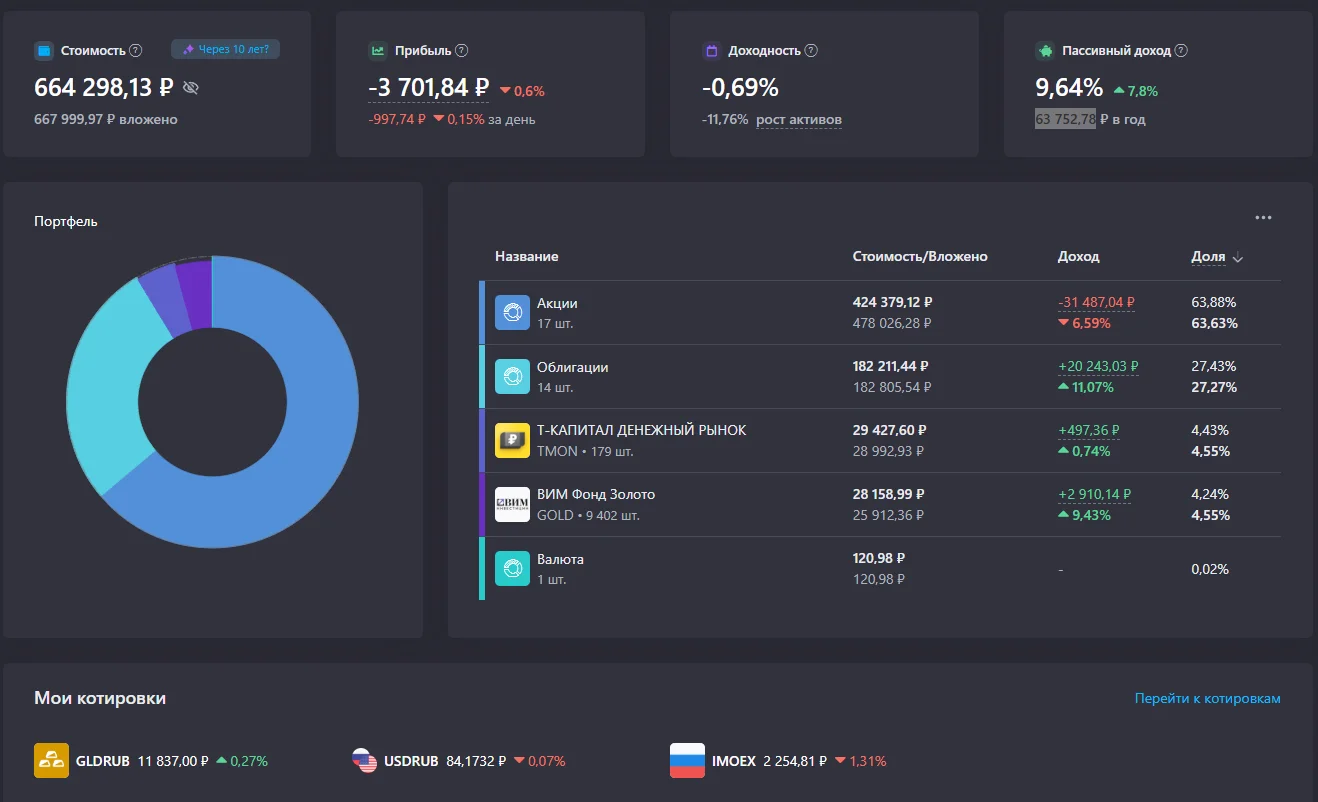Click the portfolio total 664 298,13 ₽
Screen dimensions: 1318x802
point(104,88)
